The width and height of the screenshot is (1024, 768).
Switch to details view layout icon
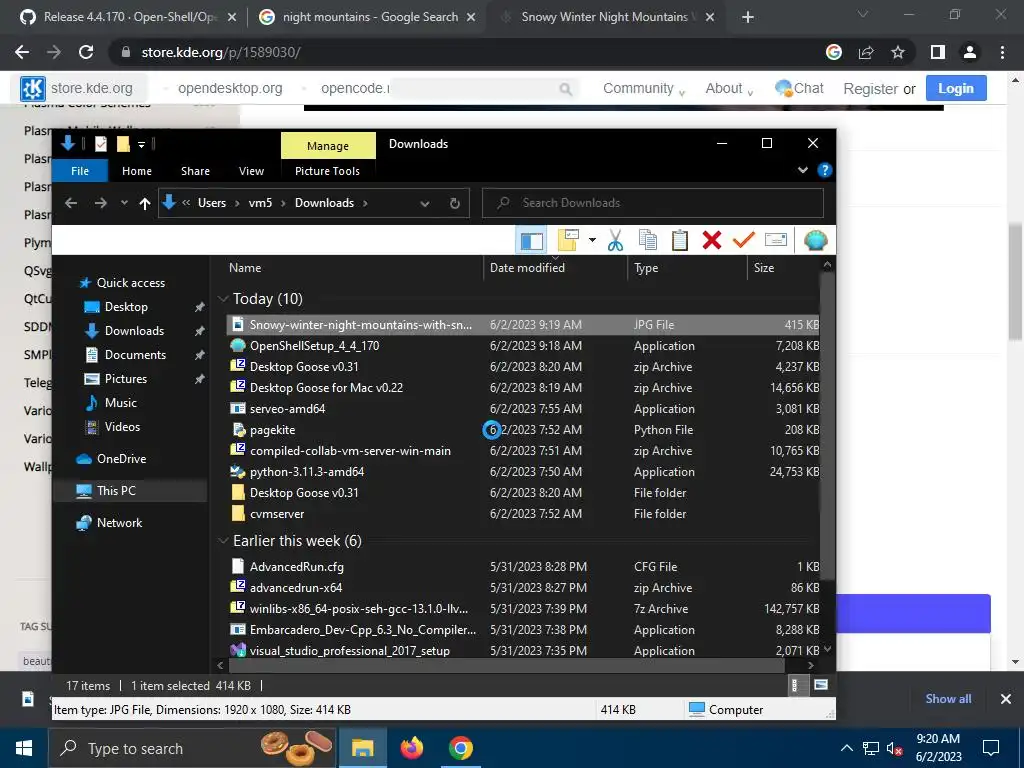point(795,685)
